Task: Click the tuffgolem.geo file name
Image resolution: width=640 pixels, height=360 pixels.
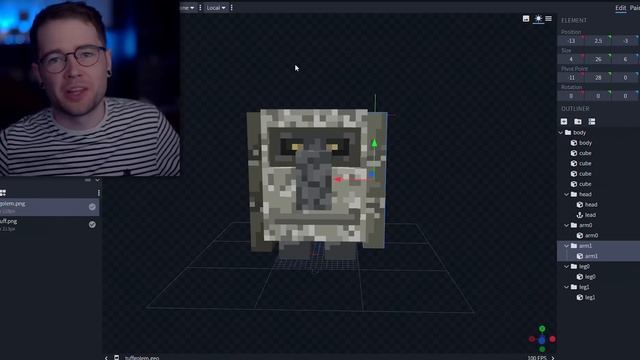Action: pos(142,358)
